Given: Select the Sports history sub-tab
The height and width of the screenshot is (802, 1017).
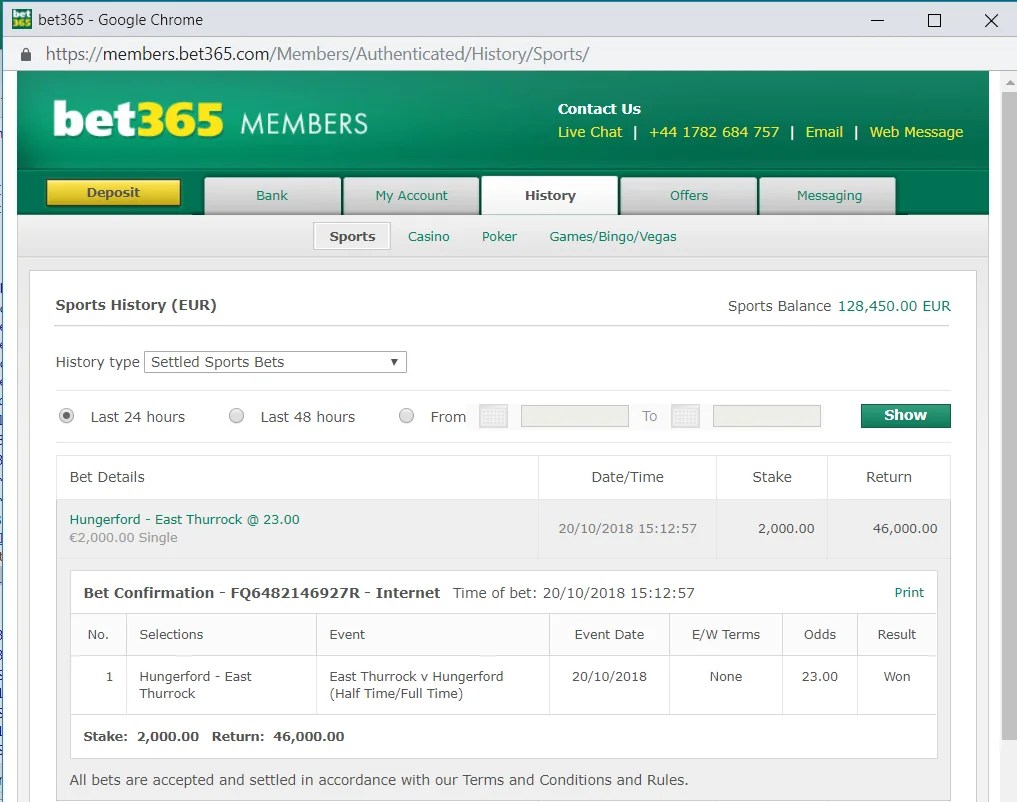Looking at the screenshot, I should 352,236.
